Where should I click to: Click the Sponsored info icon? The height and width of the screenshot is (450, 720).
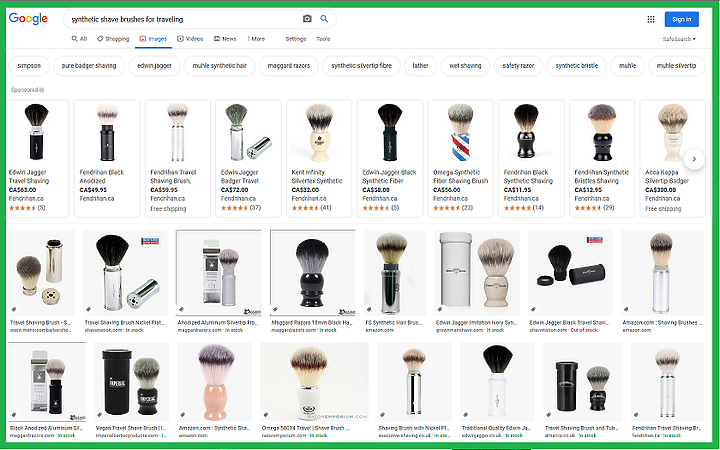[x=42, y=90]
